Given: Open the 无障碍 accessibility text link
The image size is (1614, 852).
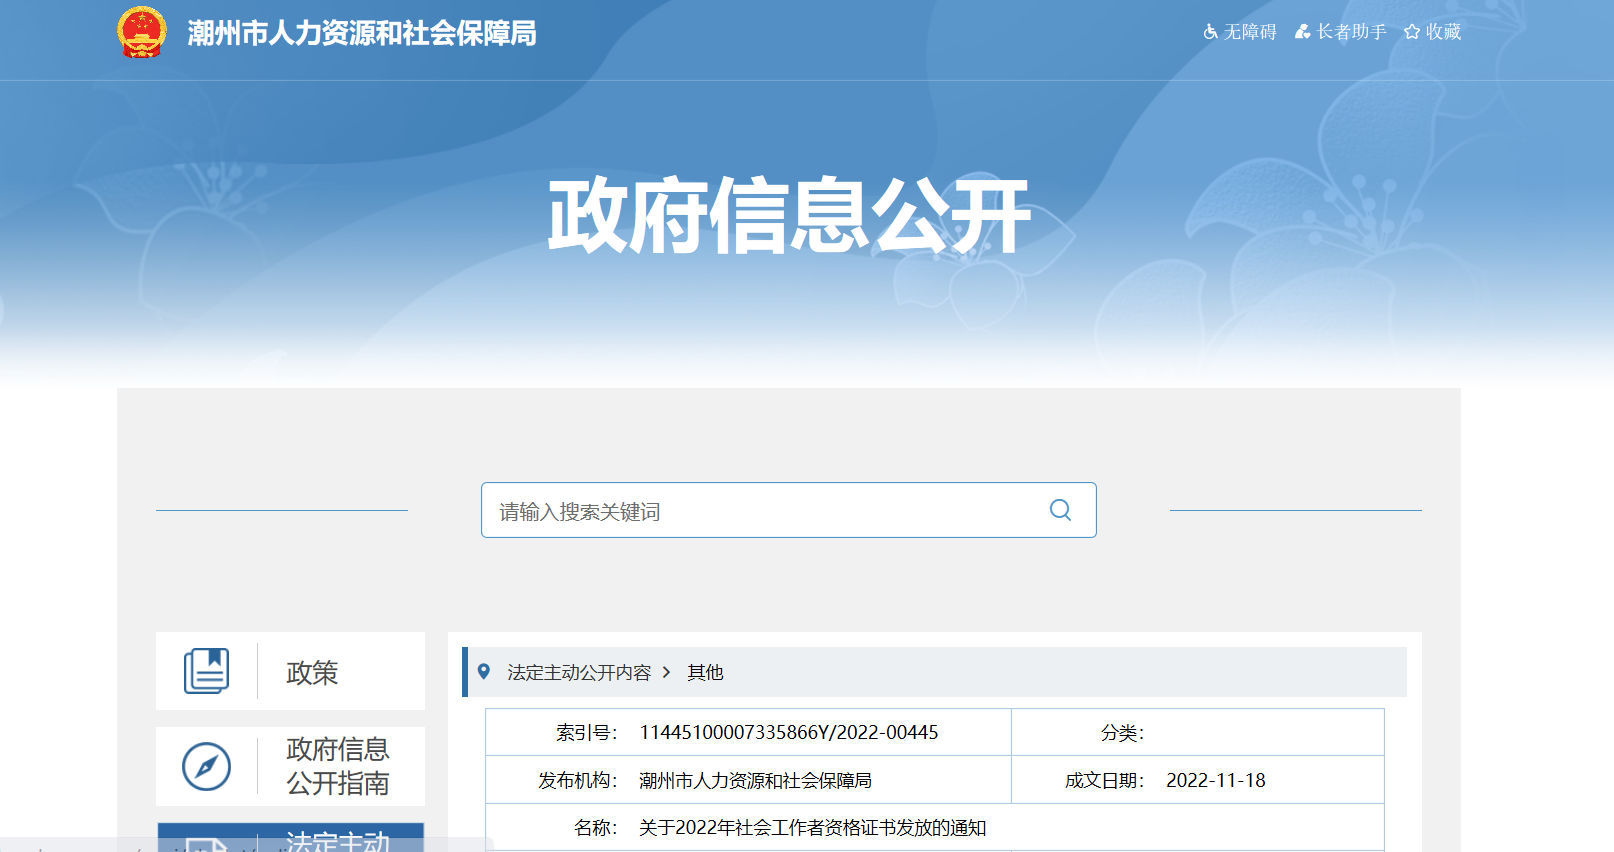Looking at the screenshot, I should 1250,32.
